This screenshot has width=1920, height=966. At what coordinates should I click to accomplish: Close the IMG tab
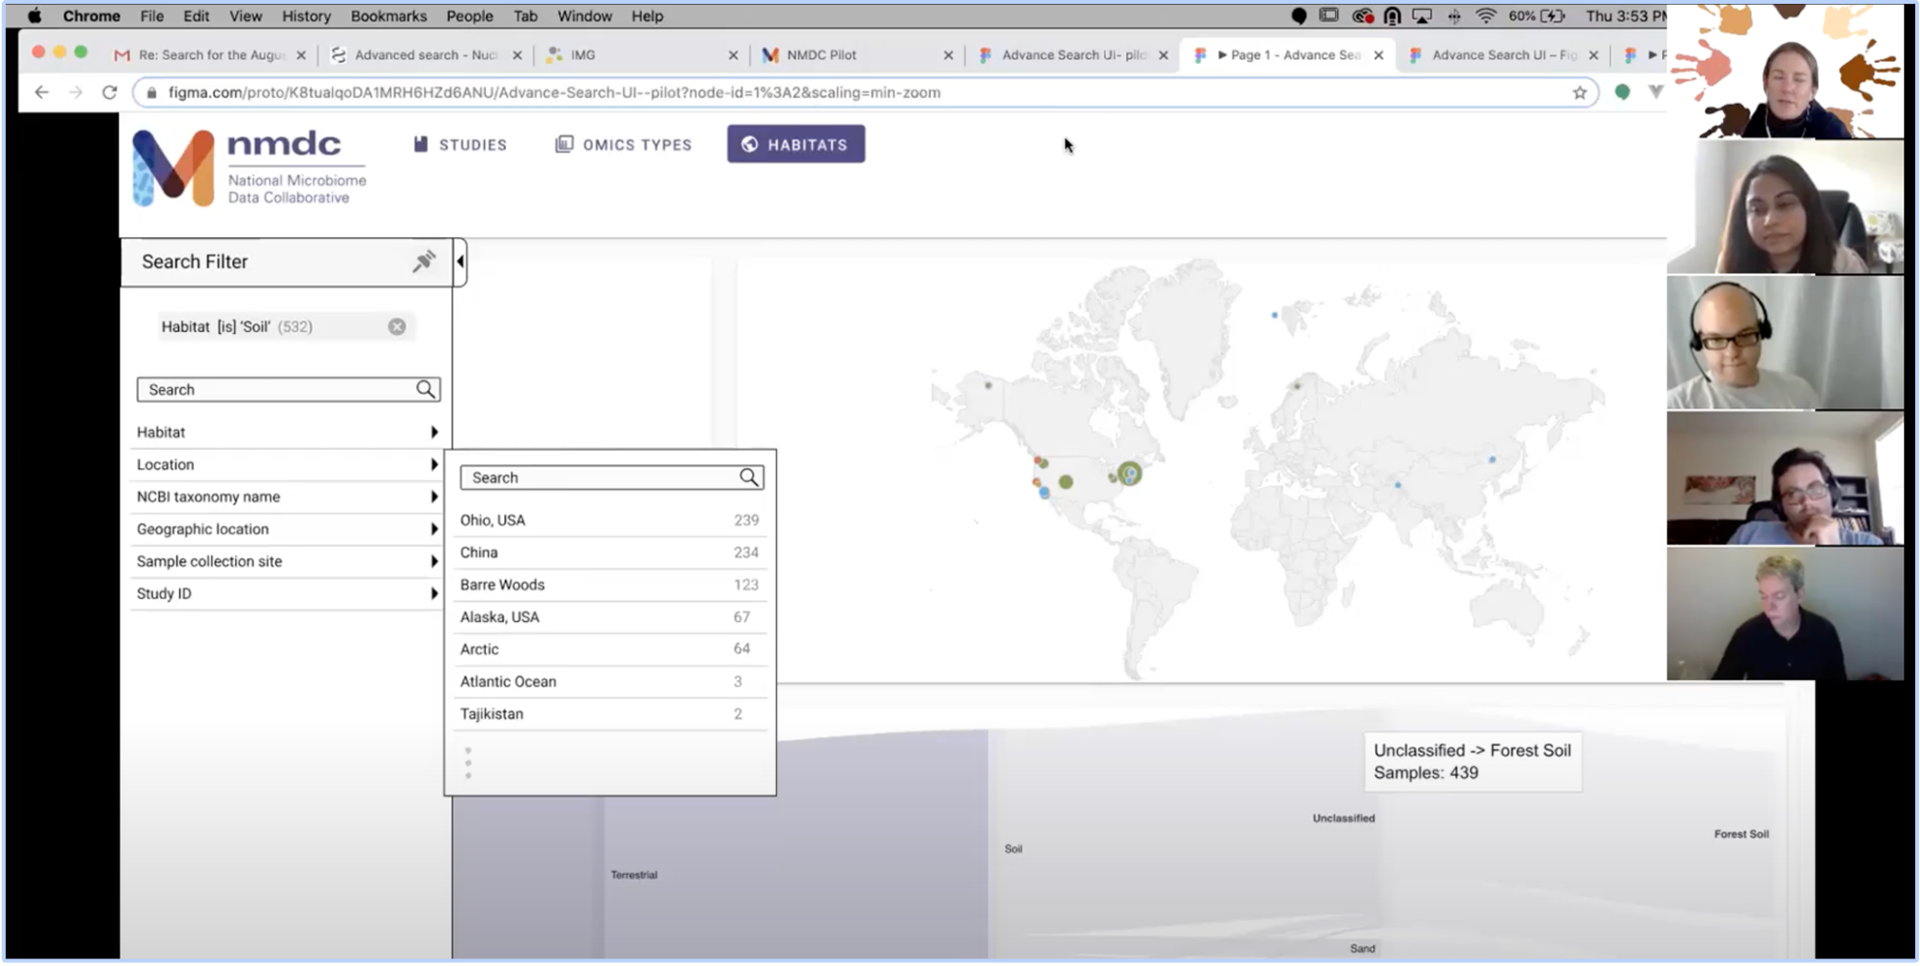tap(733, 55)
